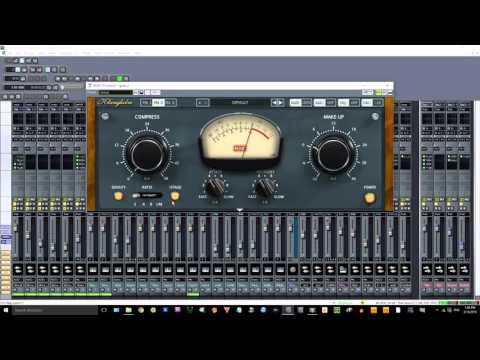The width and height of the screenshot is (480, 360).
Task: Open the Windows Start menu
Action: point(6,310)
